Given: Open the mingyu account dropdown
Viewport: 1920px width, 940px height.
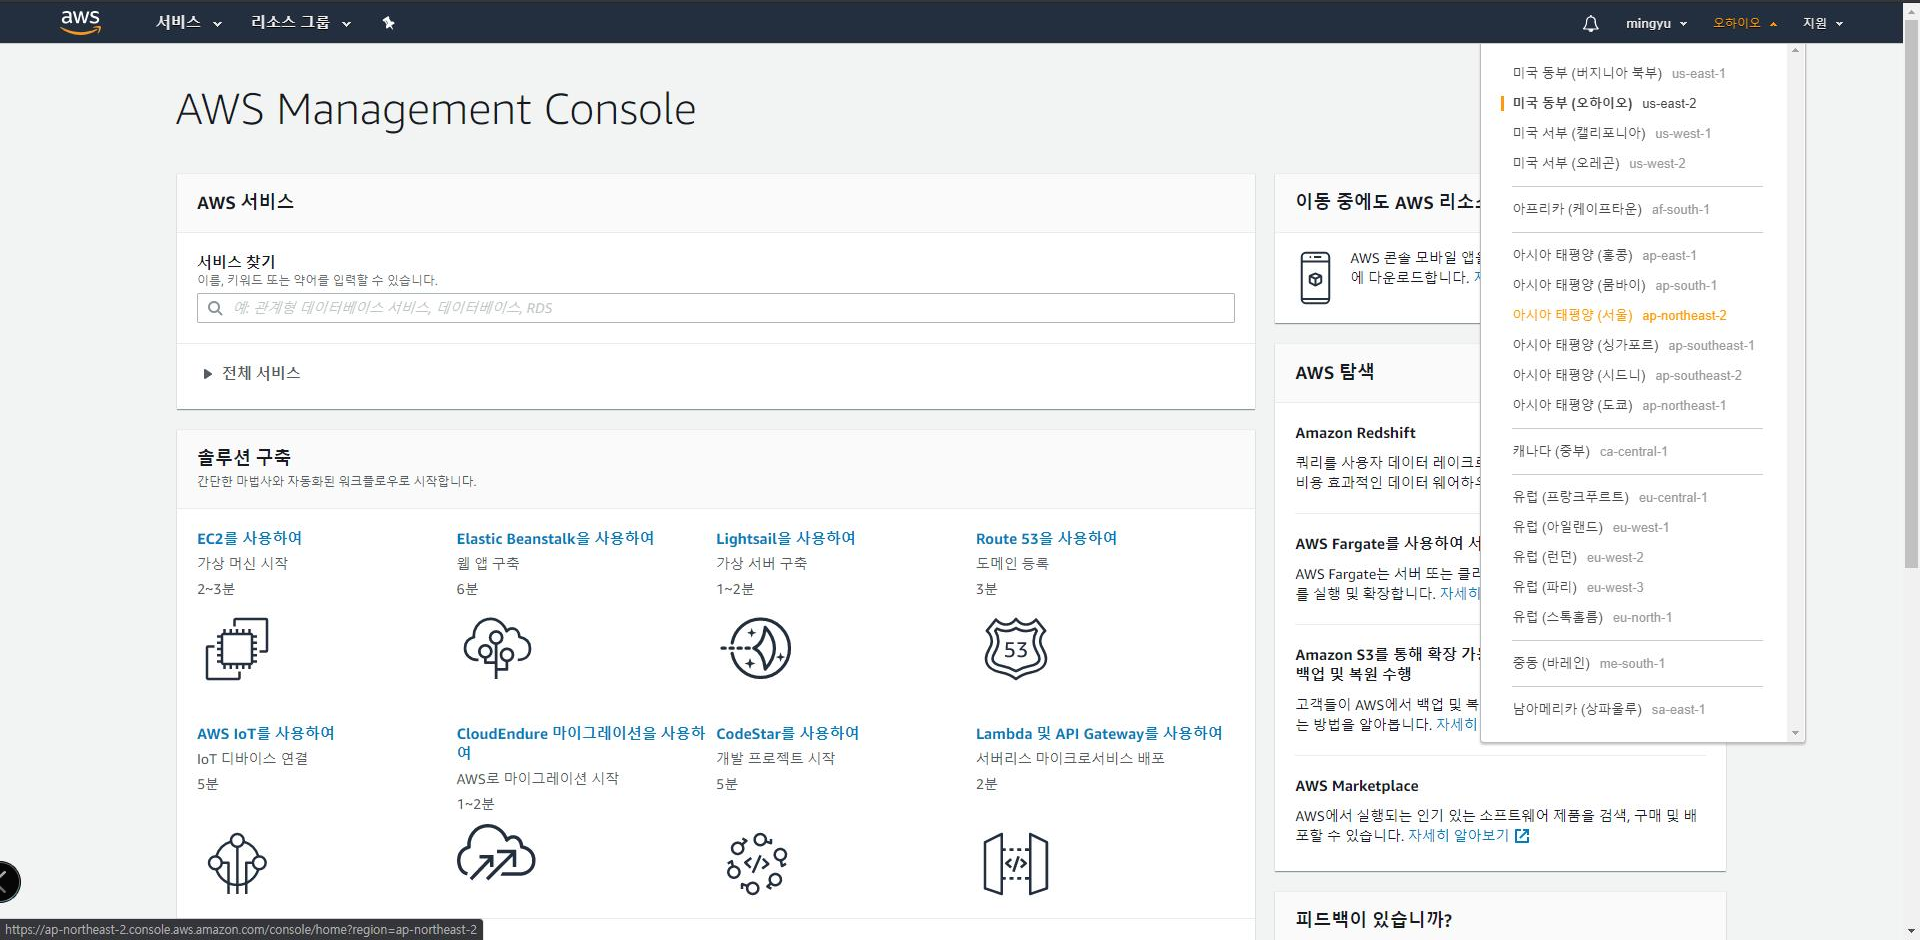Looking at the screenshot, I should tap(1656, 23).
